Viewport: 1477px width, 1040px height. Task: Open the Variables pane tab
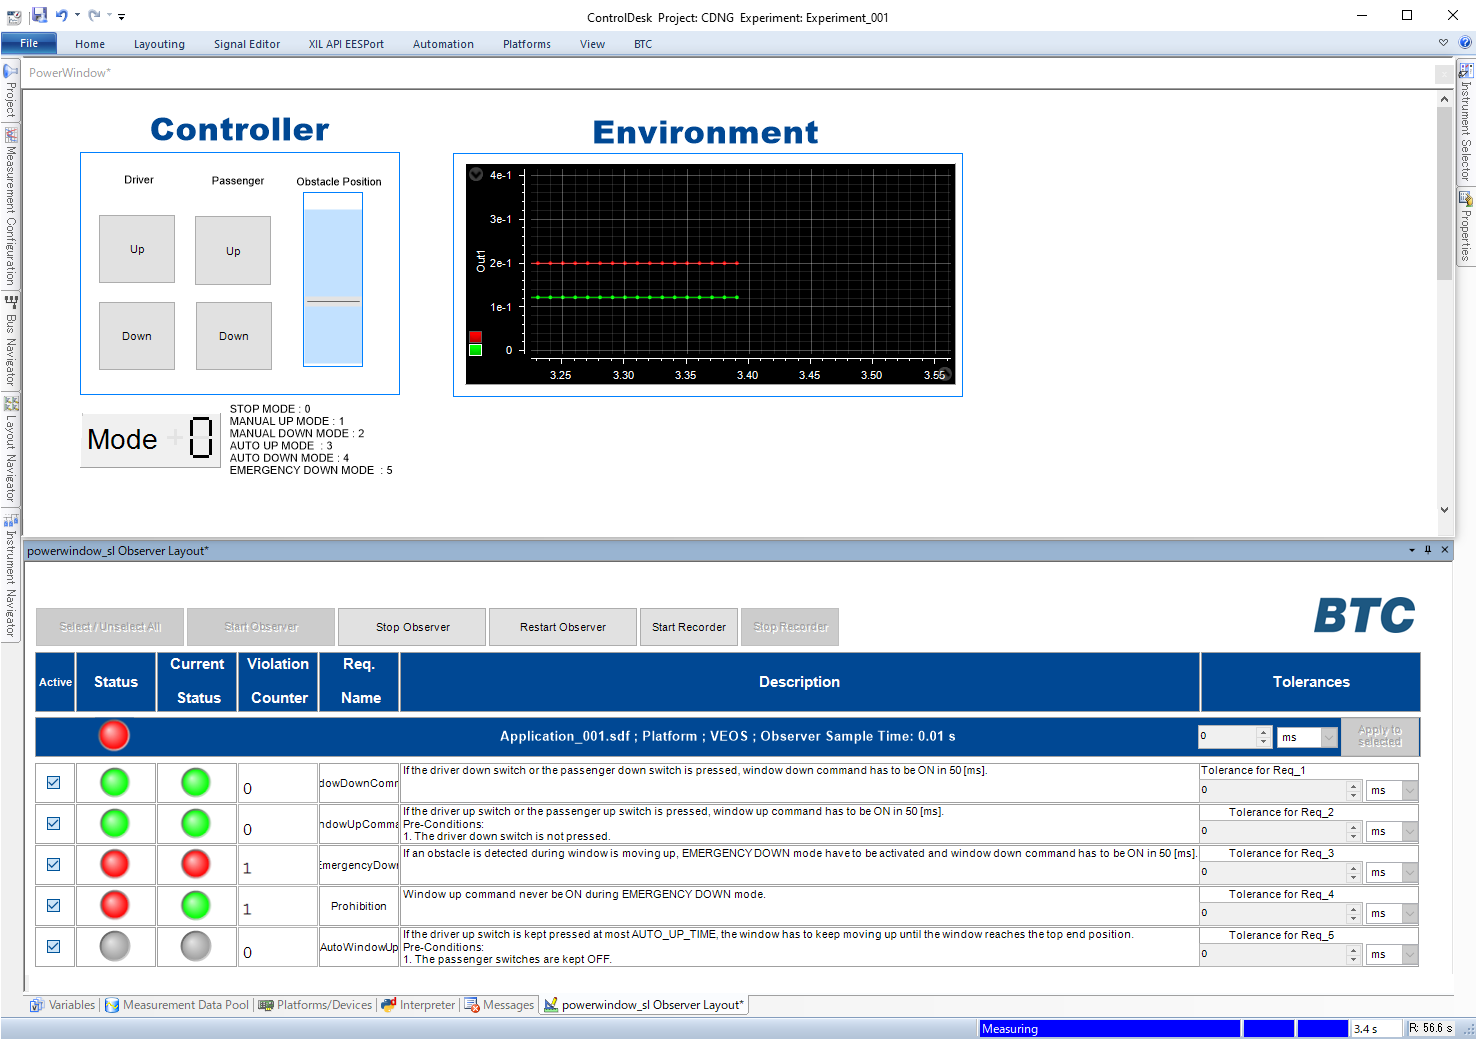[63, 1005]
